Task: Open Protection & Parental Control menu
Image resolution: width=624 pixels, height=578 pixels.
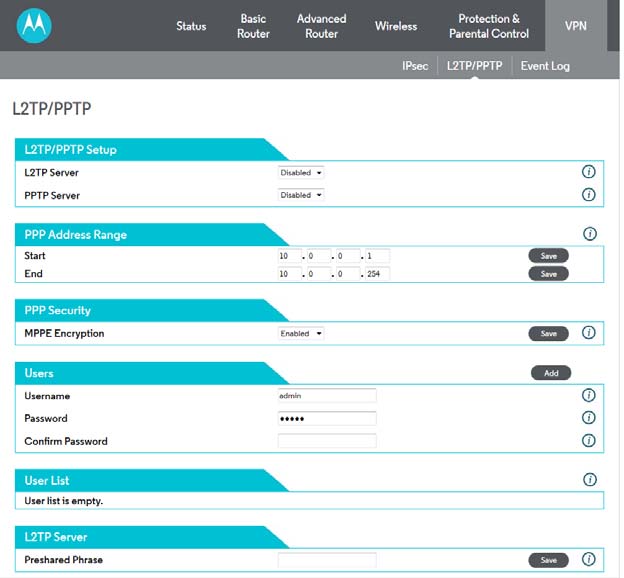Action: click(489, 26)
